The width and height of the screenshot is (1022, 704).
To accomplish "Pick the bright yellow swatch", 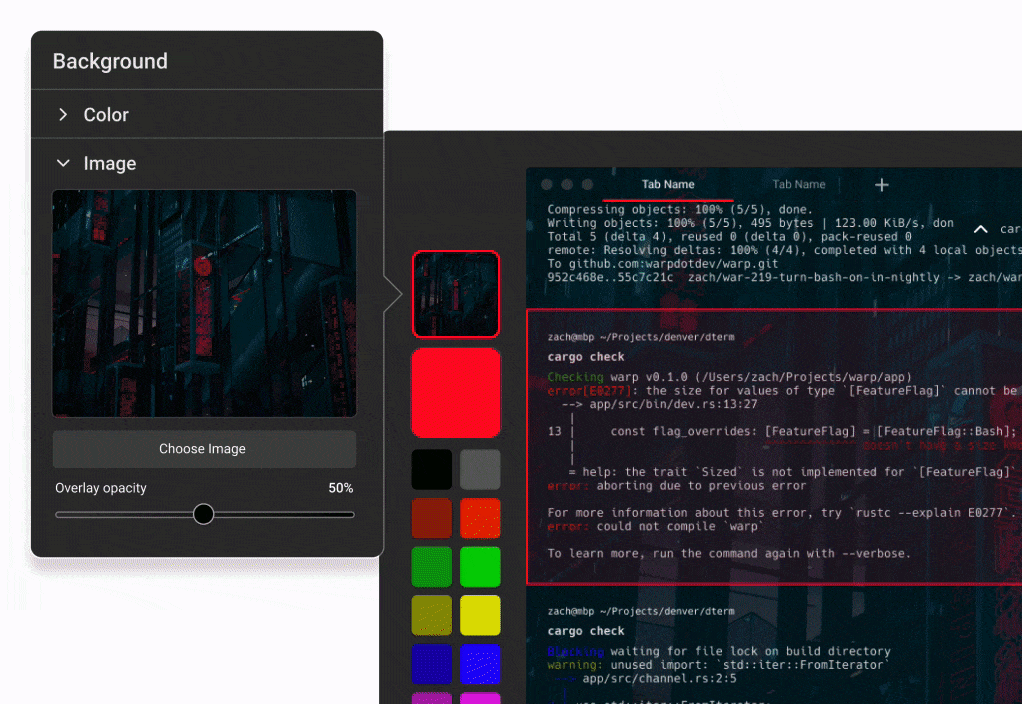I will [480, 615].
